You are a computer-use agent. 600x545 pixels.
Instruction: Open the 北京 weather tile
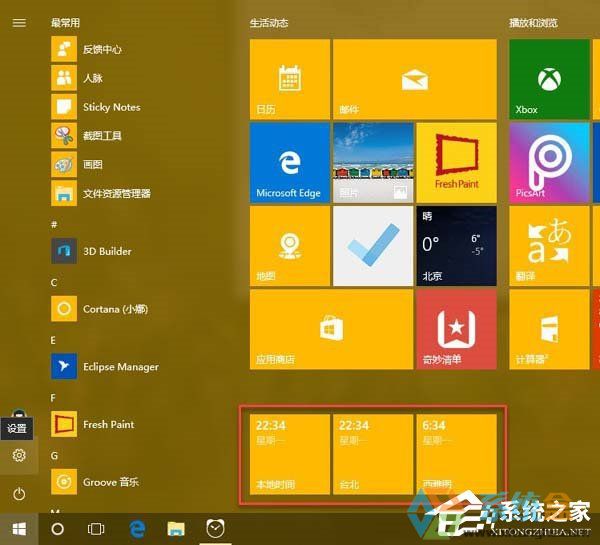pyautogui.click(x=457, y=246)
